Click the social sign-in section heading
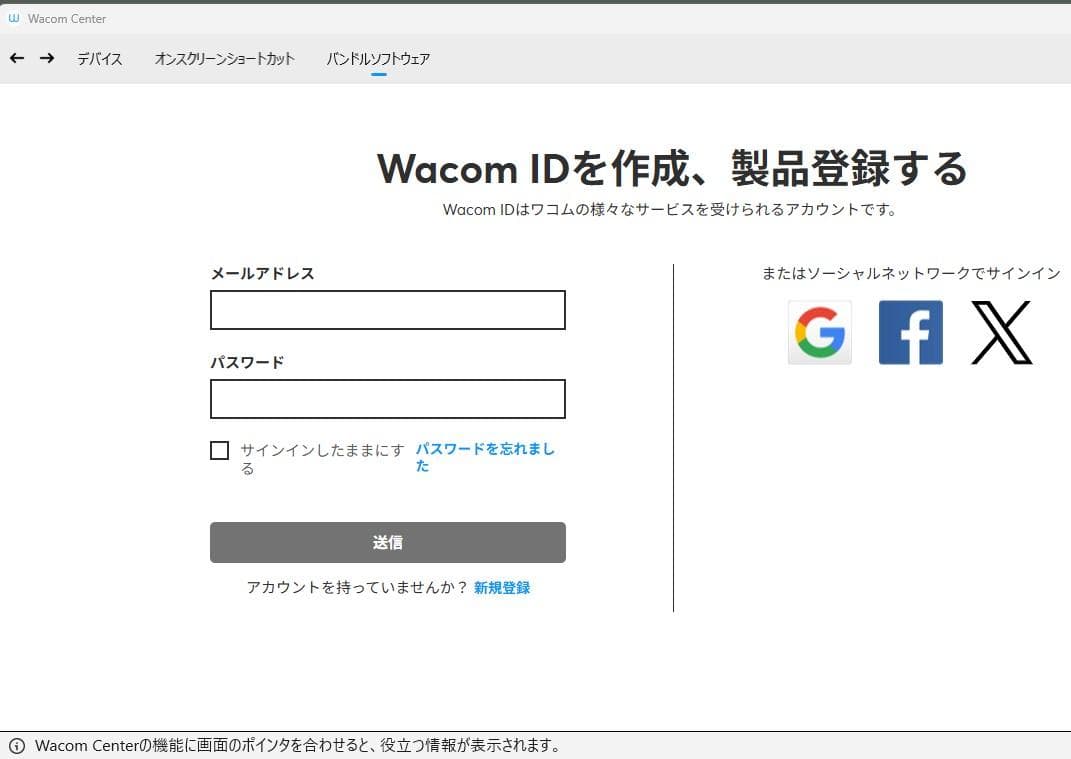 (911, 273)
